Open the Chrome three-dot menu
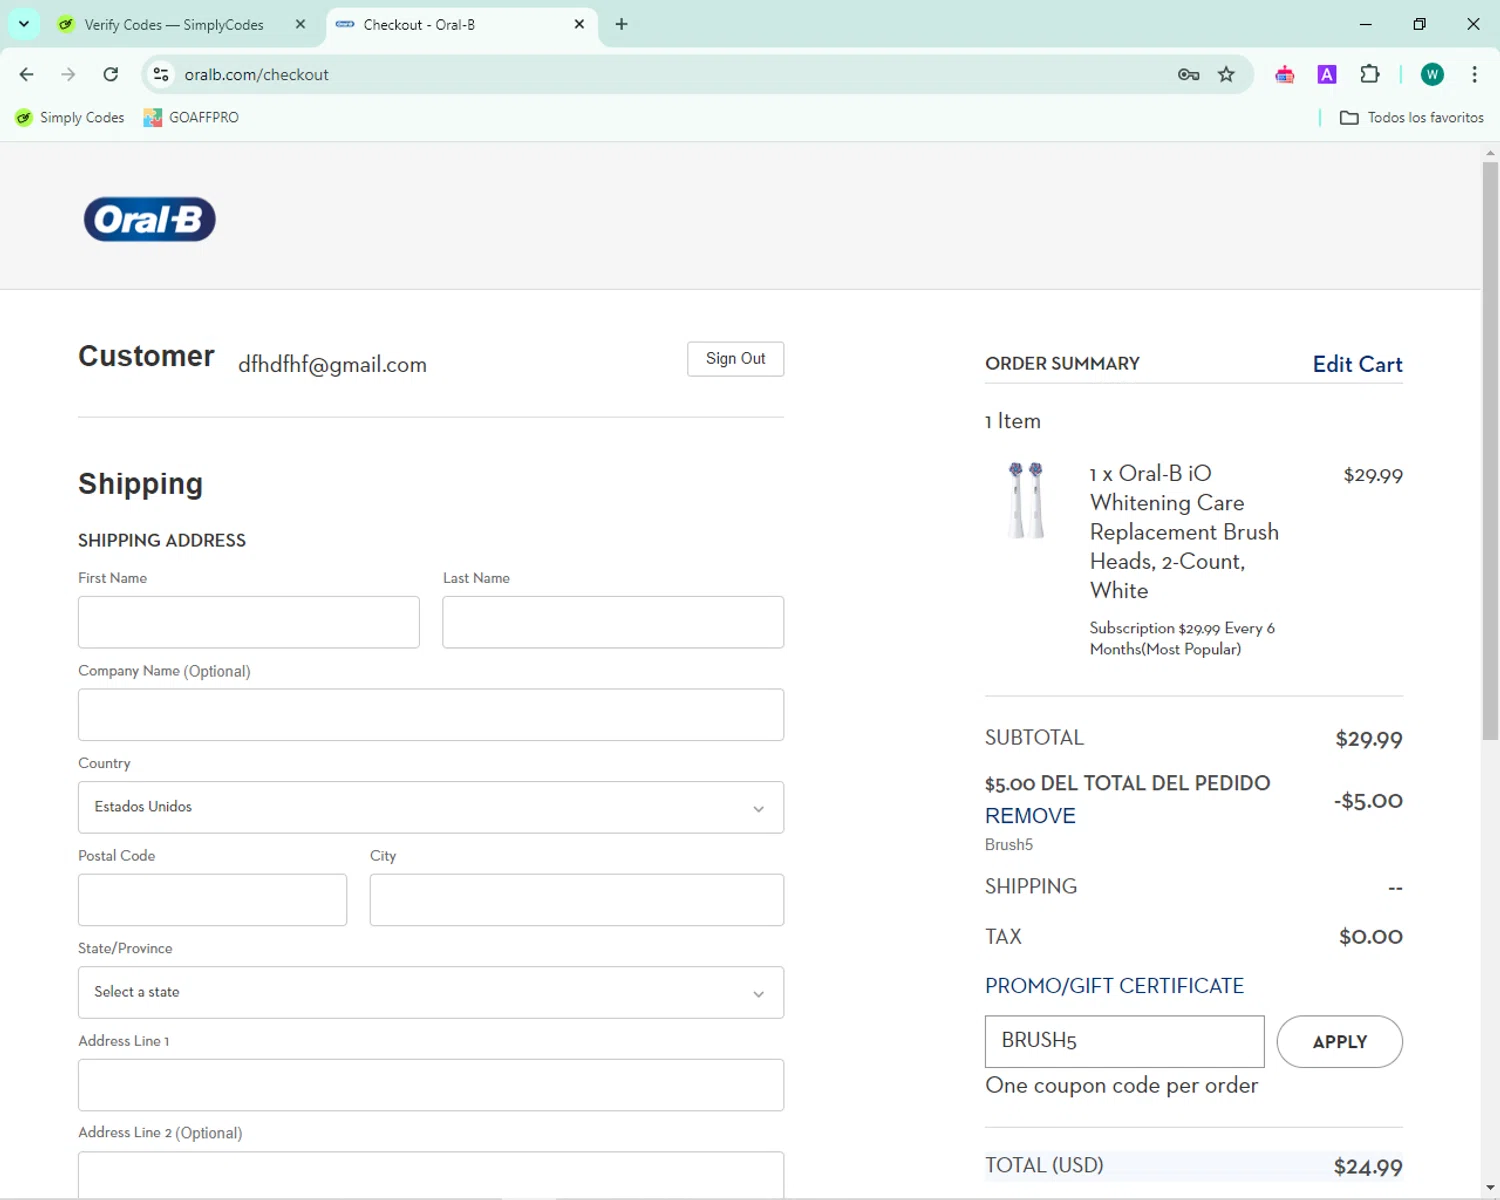1500x1200 pixels. click(1474, 74)
